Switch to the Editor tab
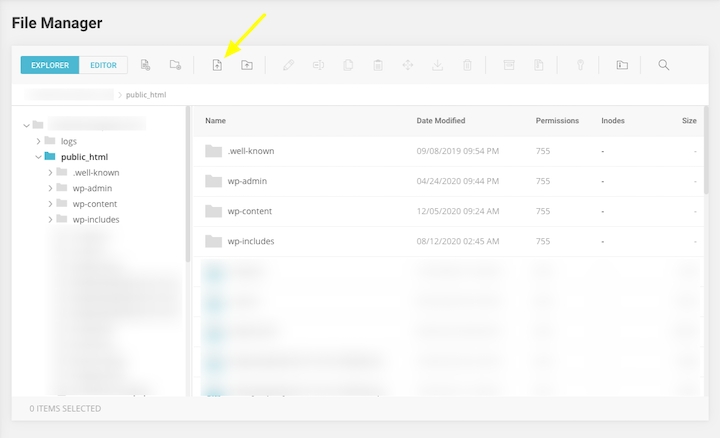720x438 pixels. [x=103, y=65]
